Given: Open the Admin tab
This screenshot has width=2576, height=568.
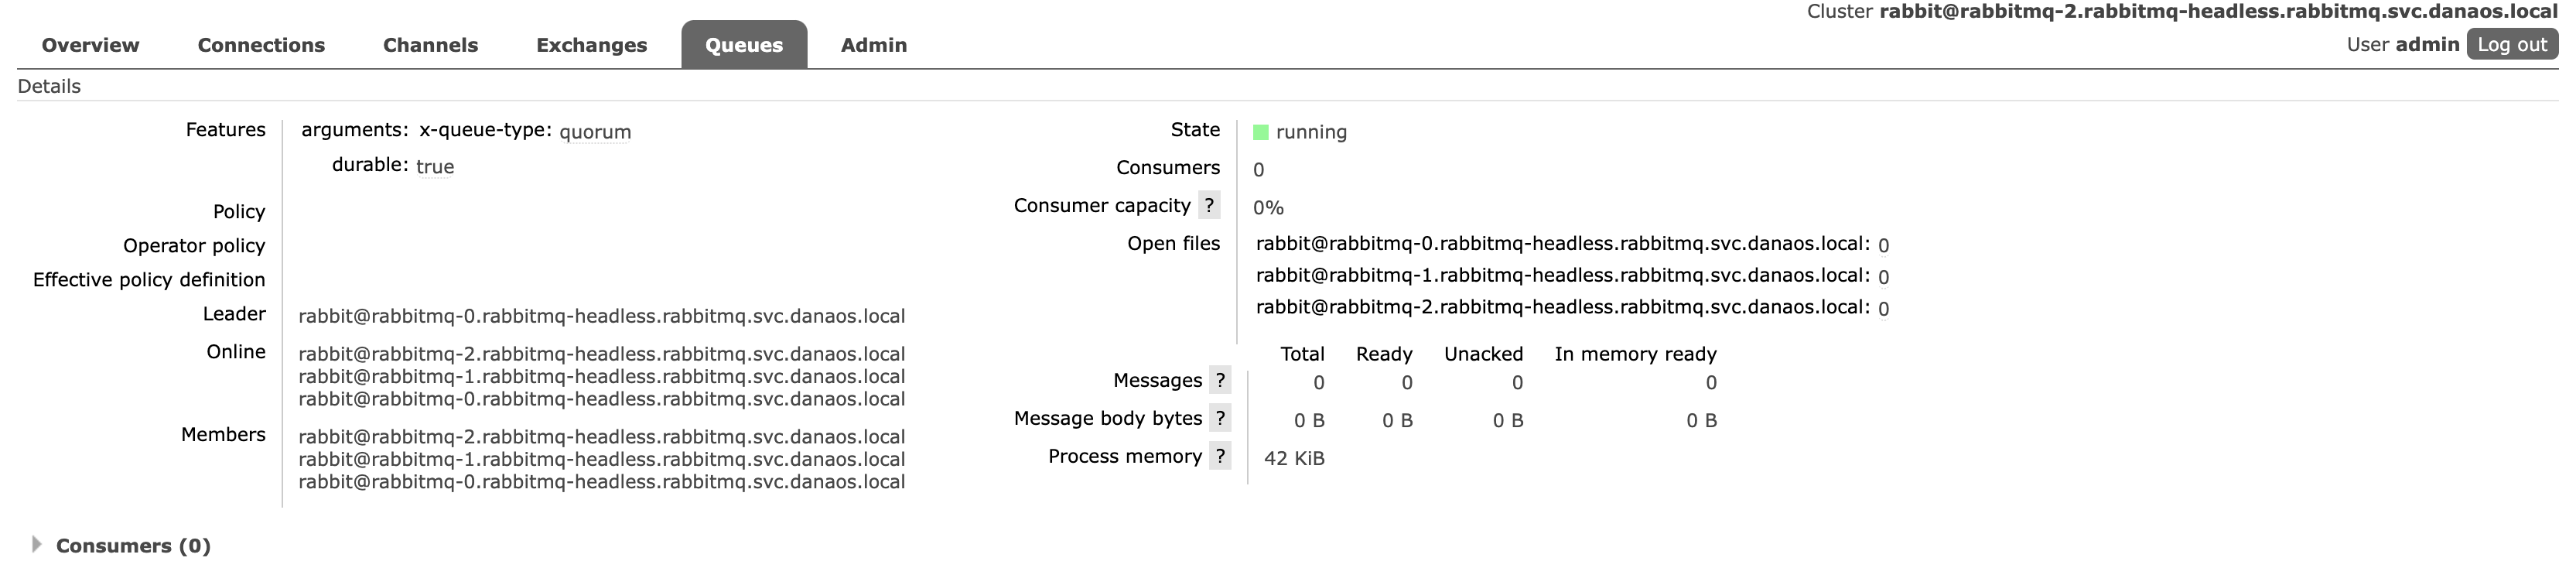Looking at the screenshot, I should point(873,45).
